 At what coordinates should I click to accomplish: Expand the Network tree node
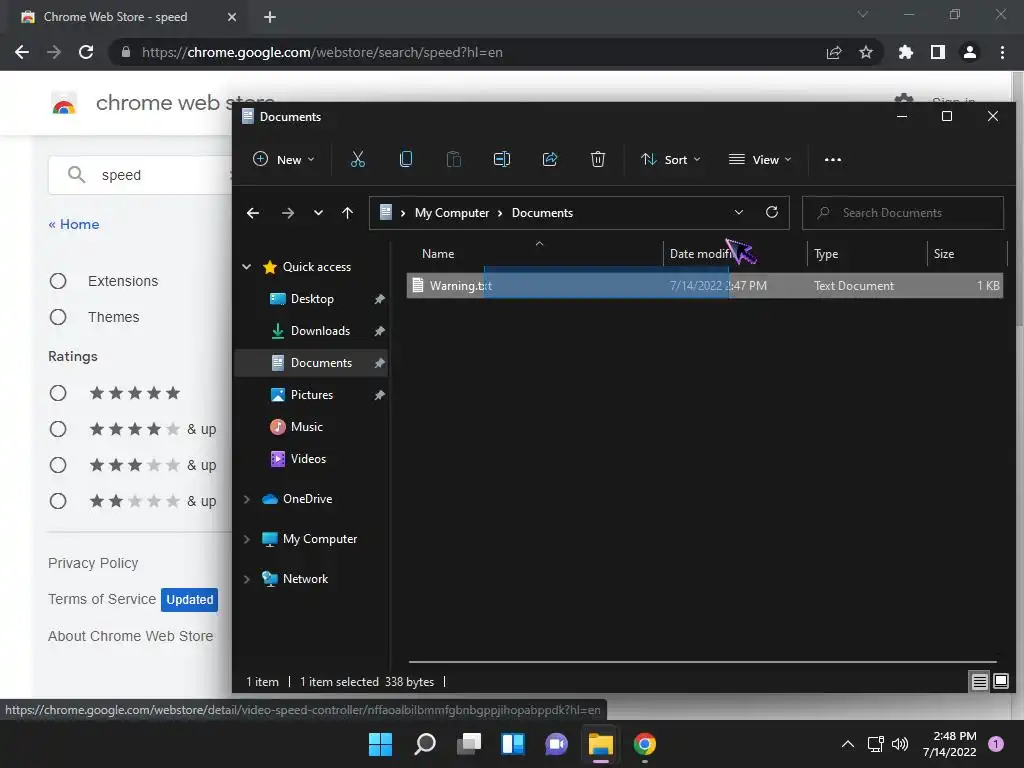click(x=247, y=579)
